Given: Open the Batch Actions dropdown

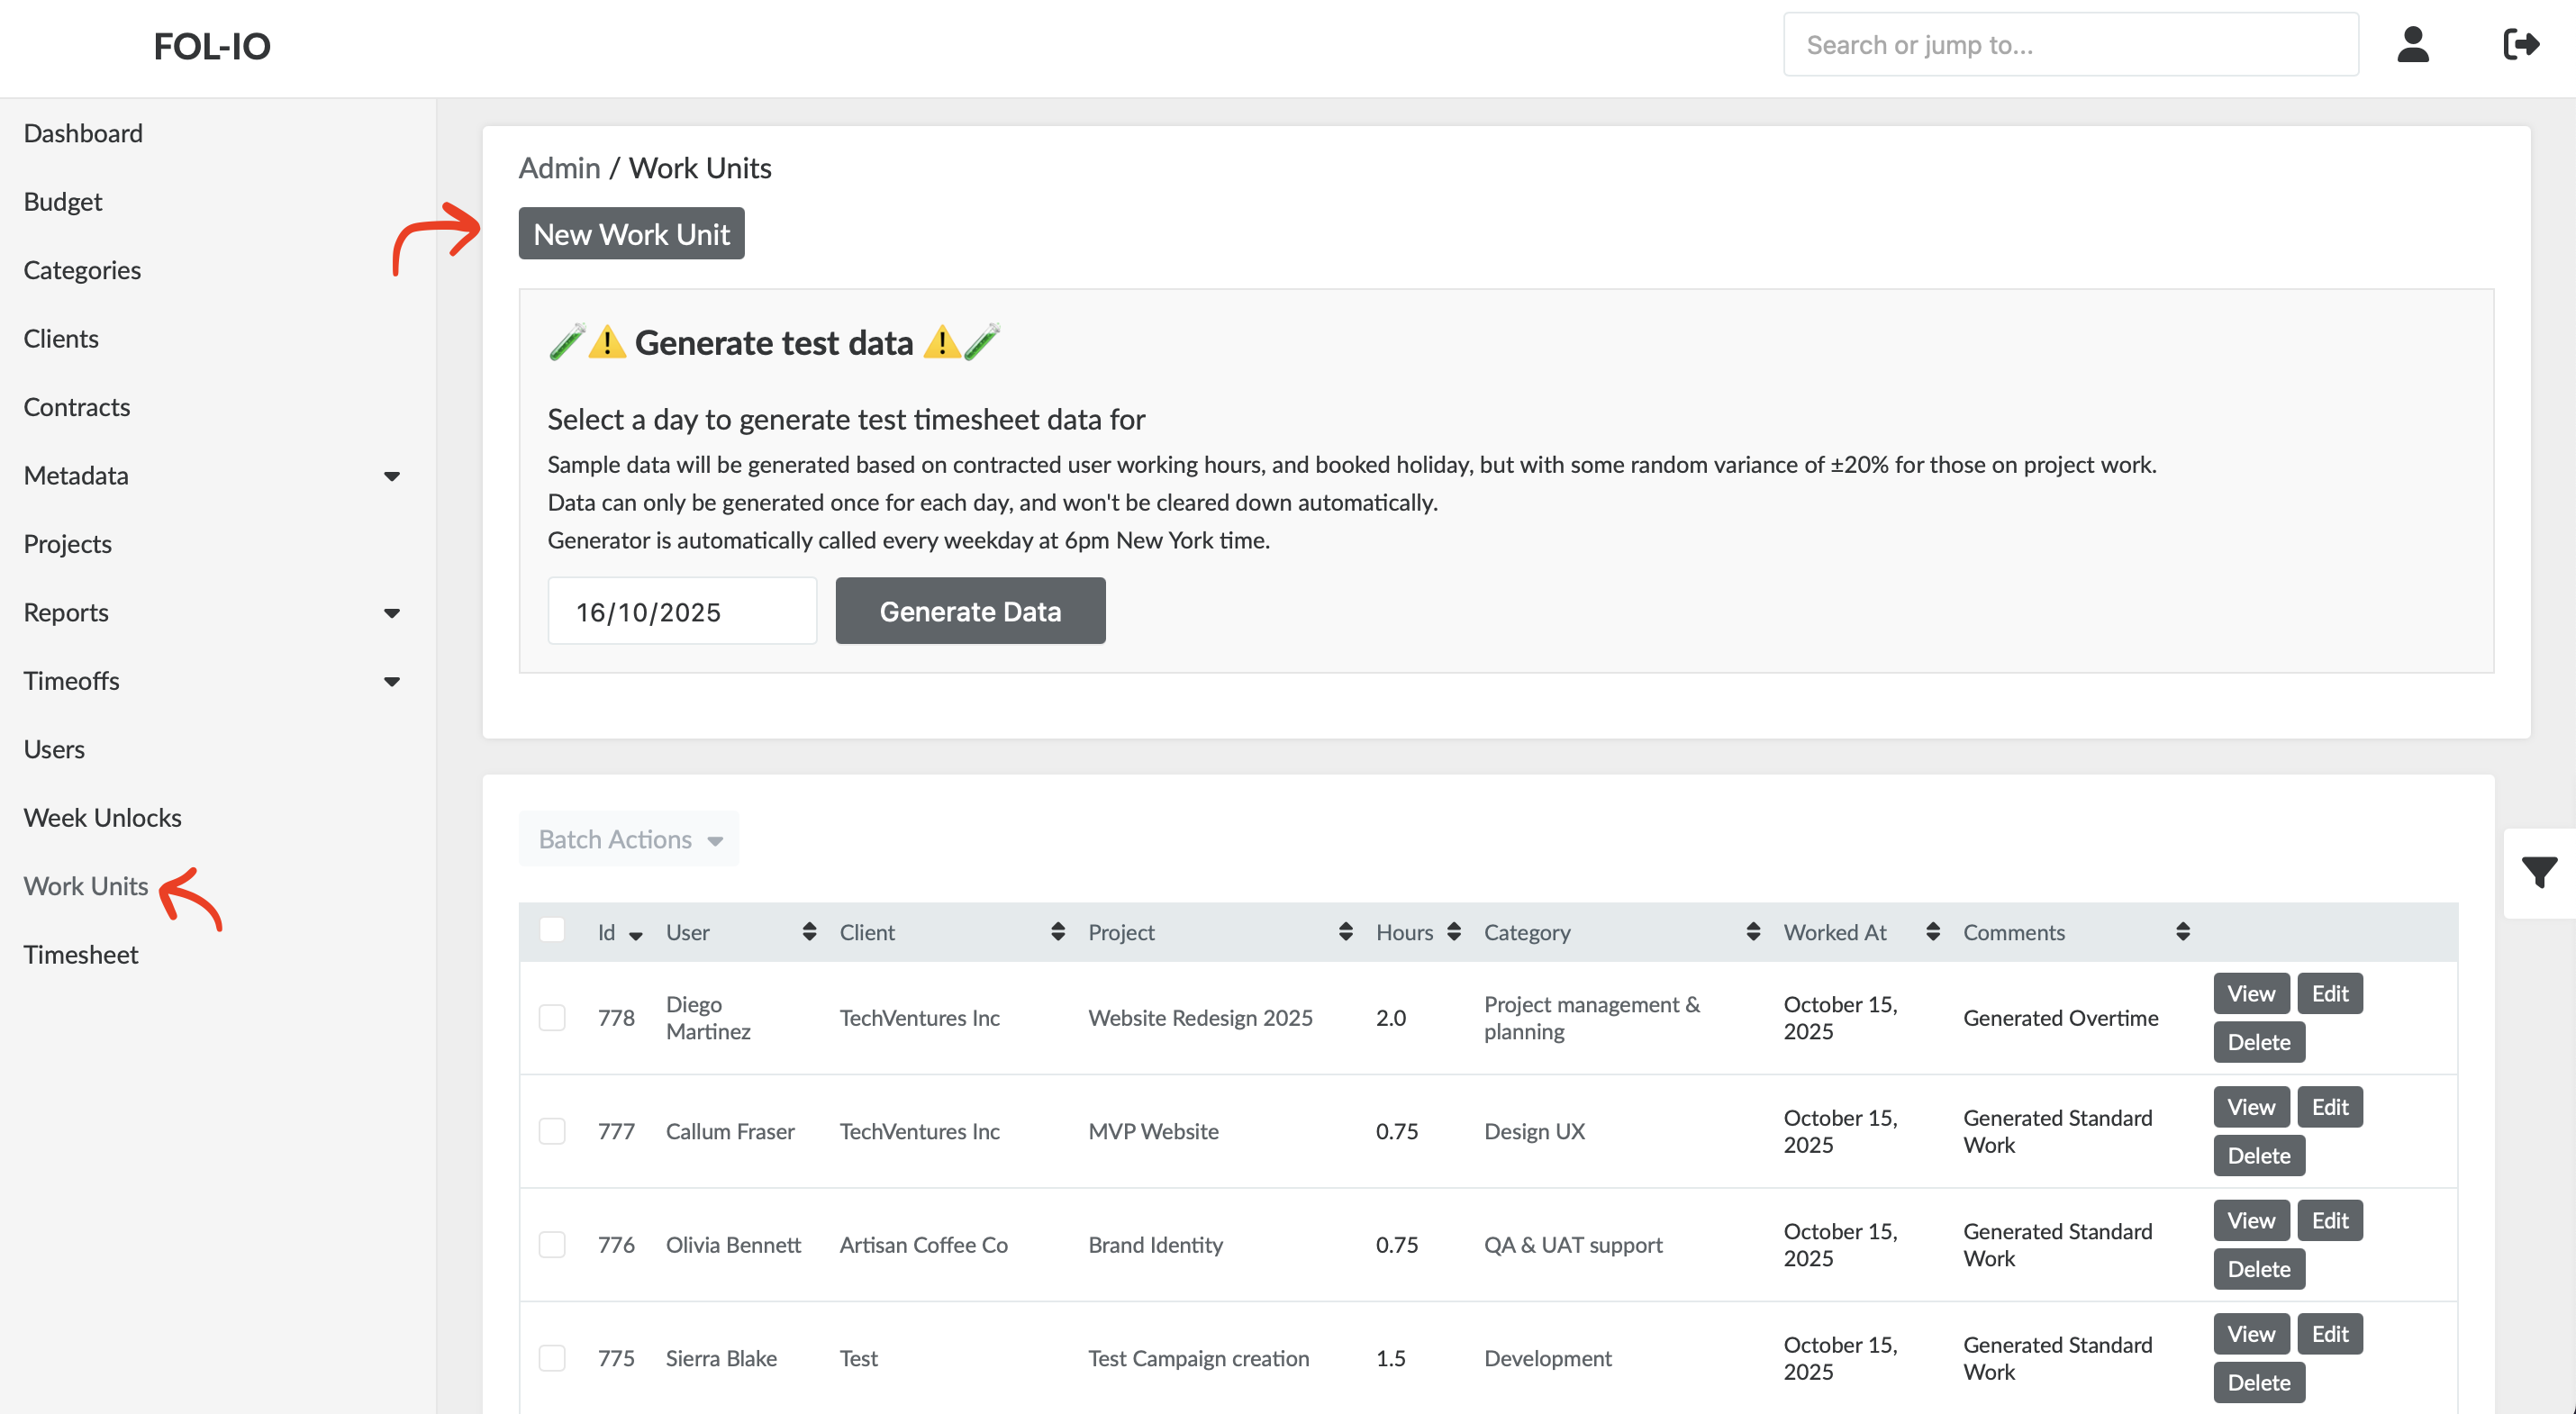Looking at the screenshot, I should pos(629,839).
